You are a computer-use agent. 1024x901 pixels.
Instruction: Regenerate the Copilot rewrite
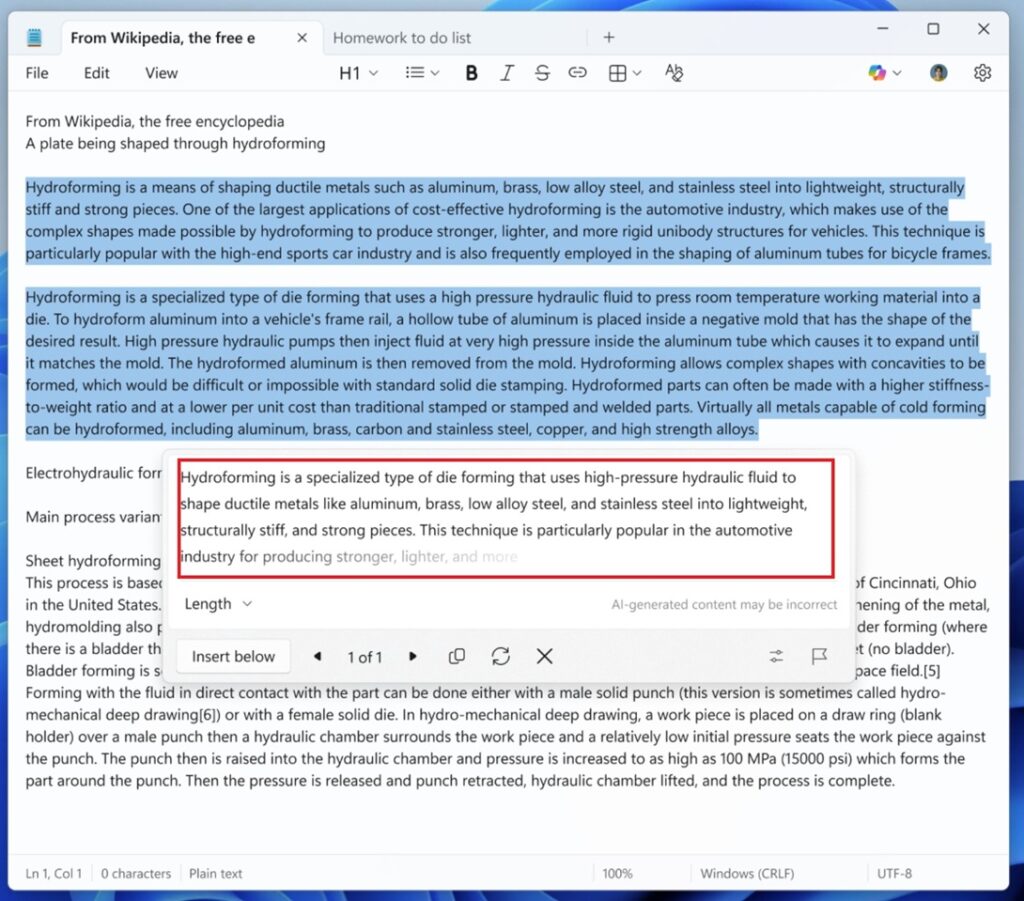click(x=501, y=656)
